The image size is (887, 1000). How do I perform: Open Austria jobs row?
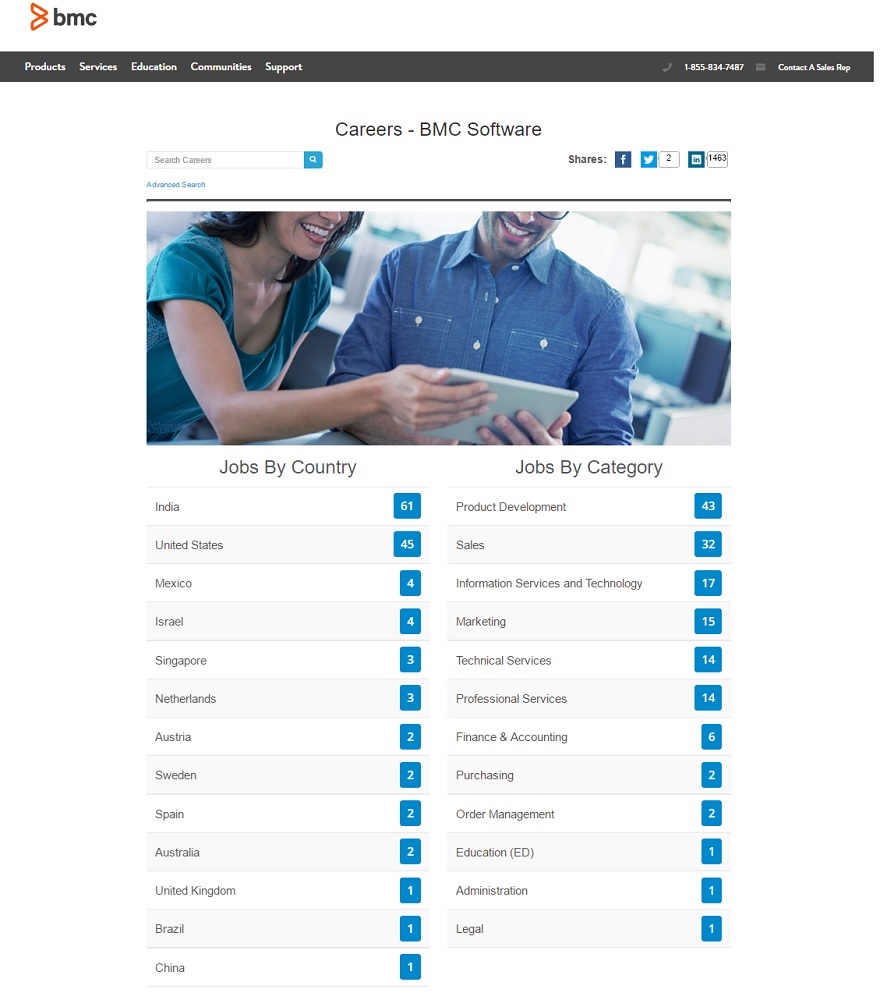(288, 737)
